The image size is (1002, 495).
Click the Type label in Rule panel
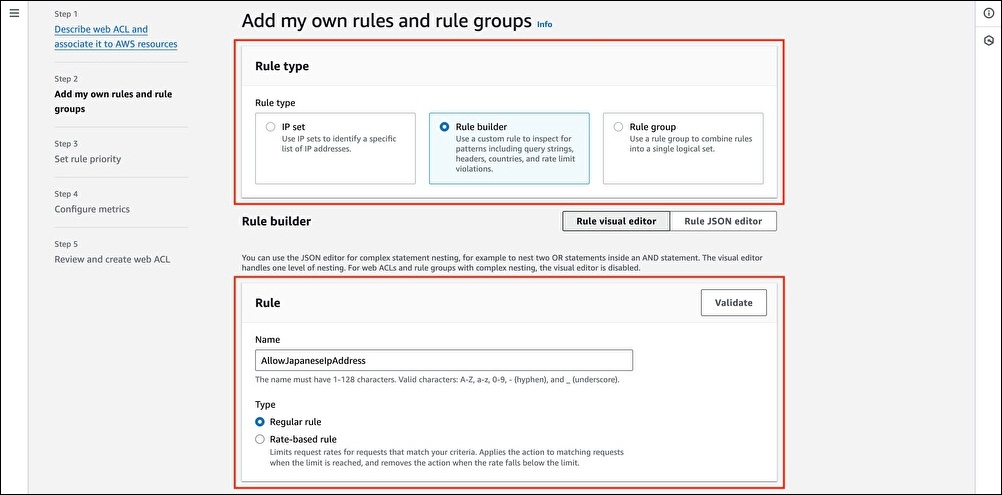click(265, 404)
